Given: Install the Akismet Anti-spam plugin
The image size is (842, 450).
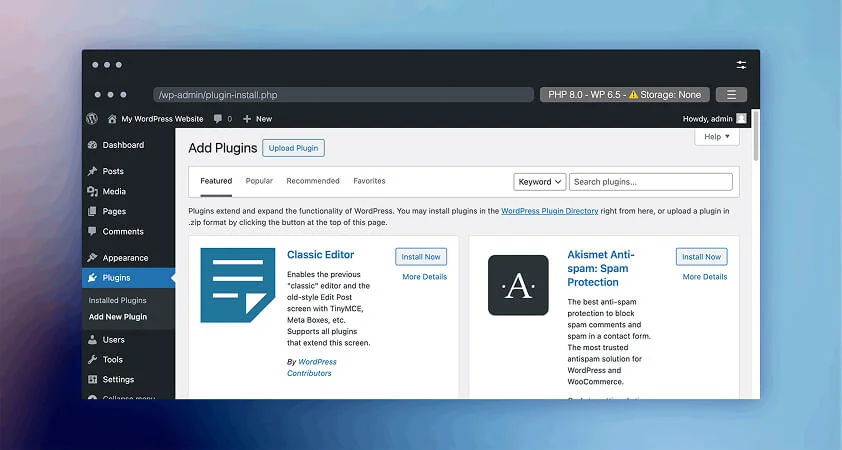Looking at the screenshot, I should pyautogui.click(x=701, y=257).
